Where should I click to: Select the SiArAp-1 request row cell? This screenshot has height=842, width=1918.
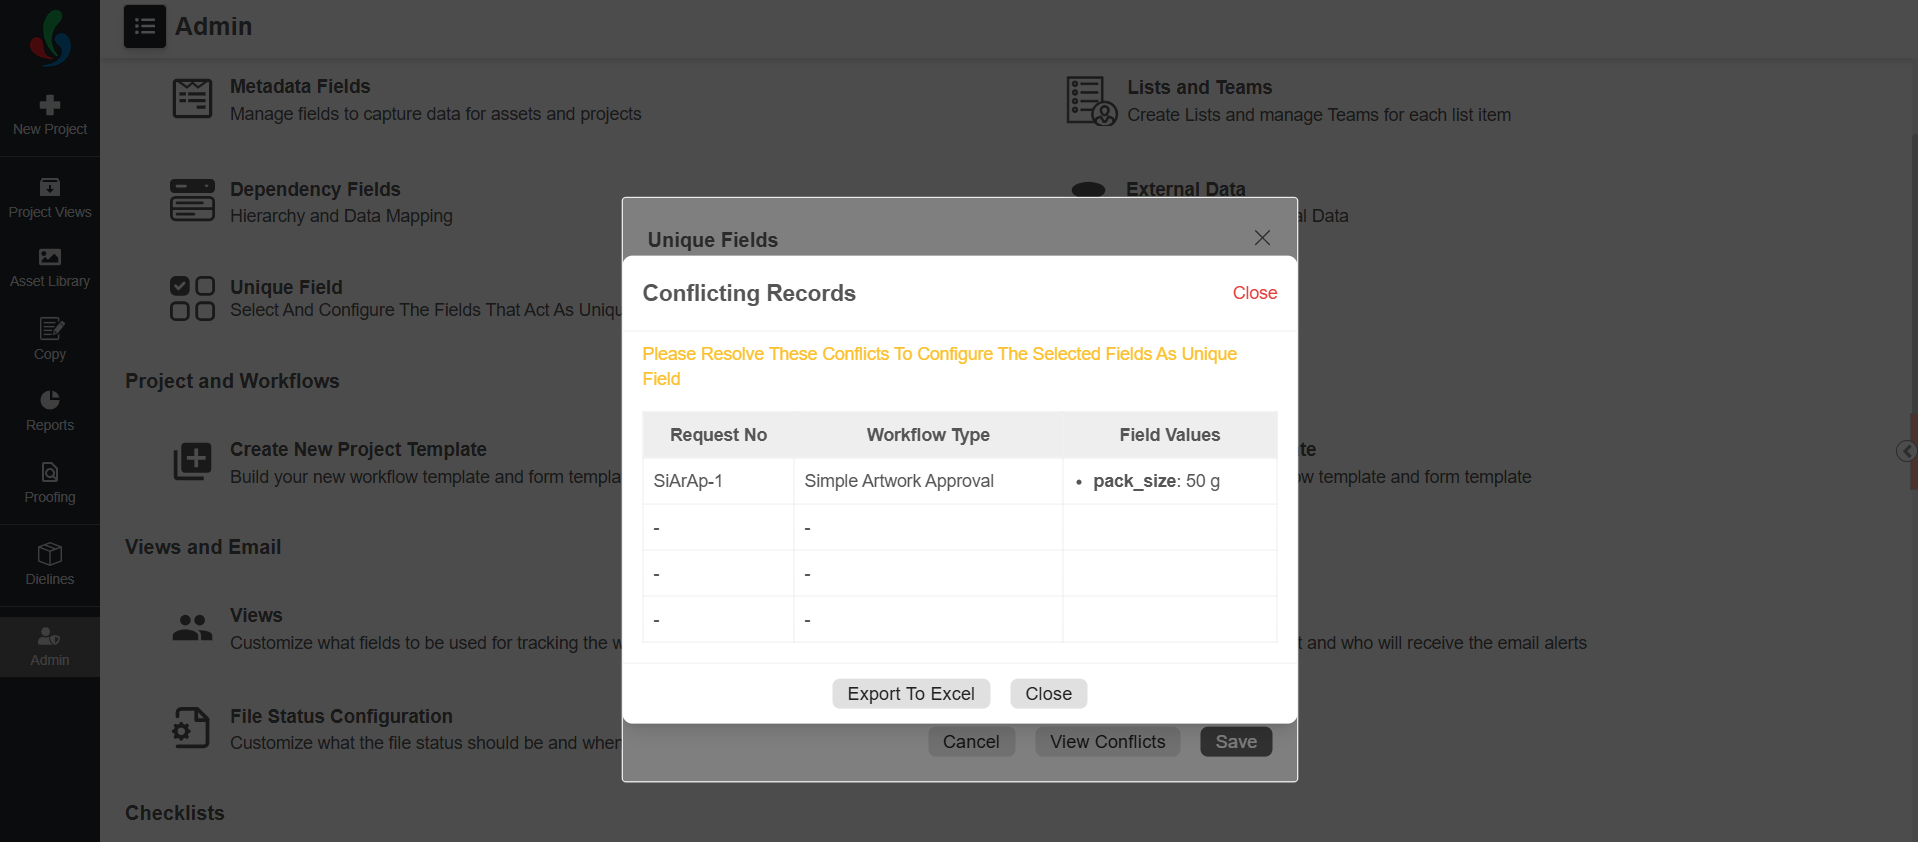pyautogui.click(x=688, y=481)
